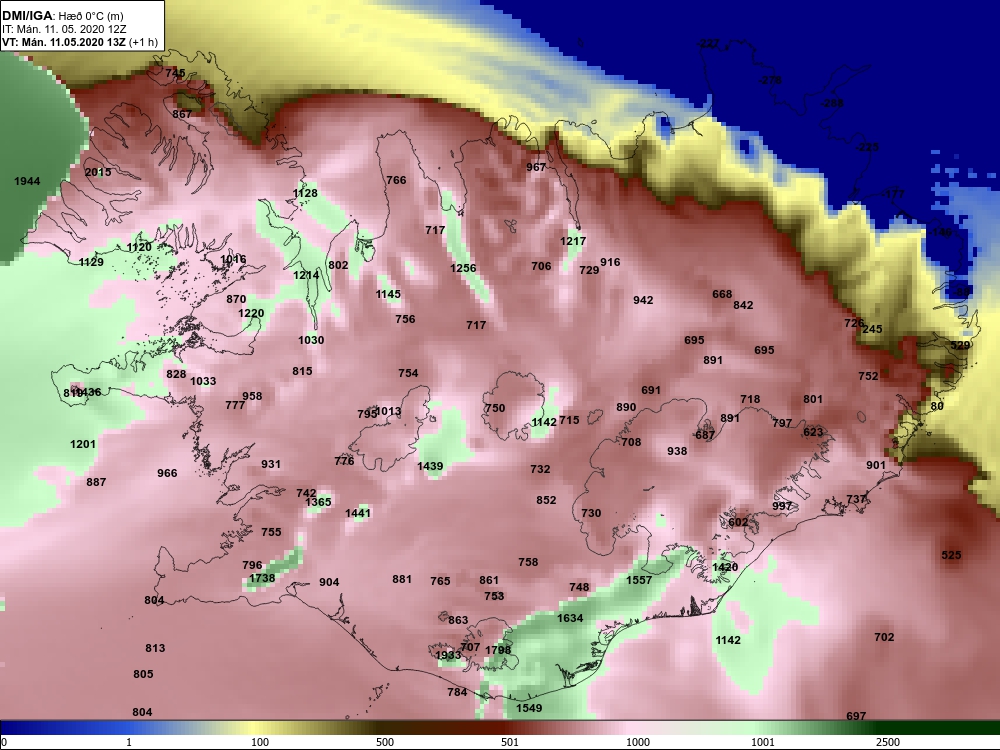This screenshot has width=1000, height=750.
Task: Click the 1000 label on the color scale
Action: [638, 742]
